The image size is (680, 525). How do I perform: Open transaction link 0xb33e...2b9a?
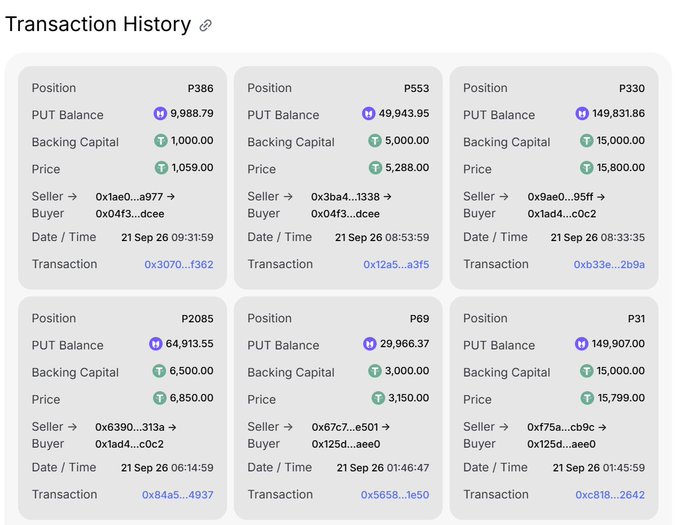click(x=609, y=264)
